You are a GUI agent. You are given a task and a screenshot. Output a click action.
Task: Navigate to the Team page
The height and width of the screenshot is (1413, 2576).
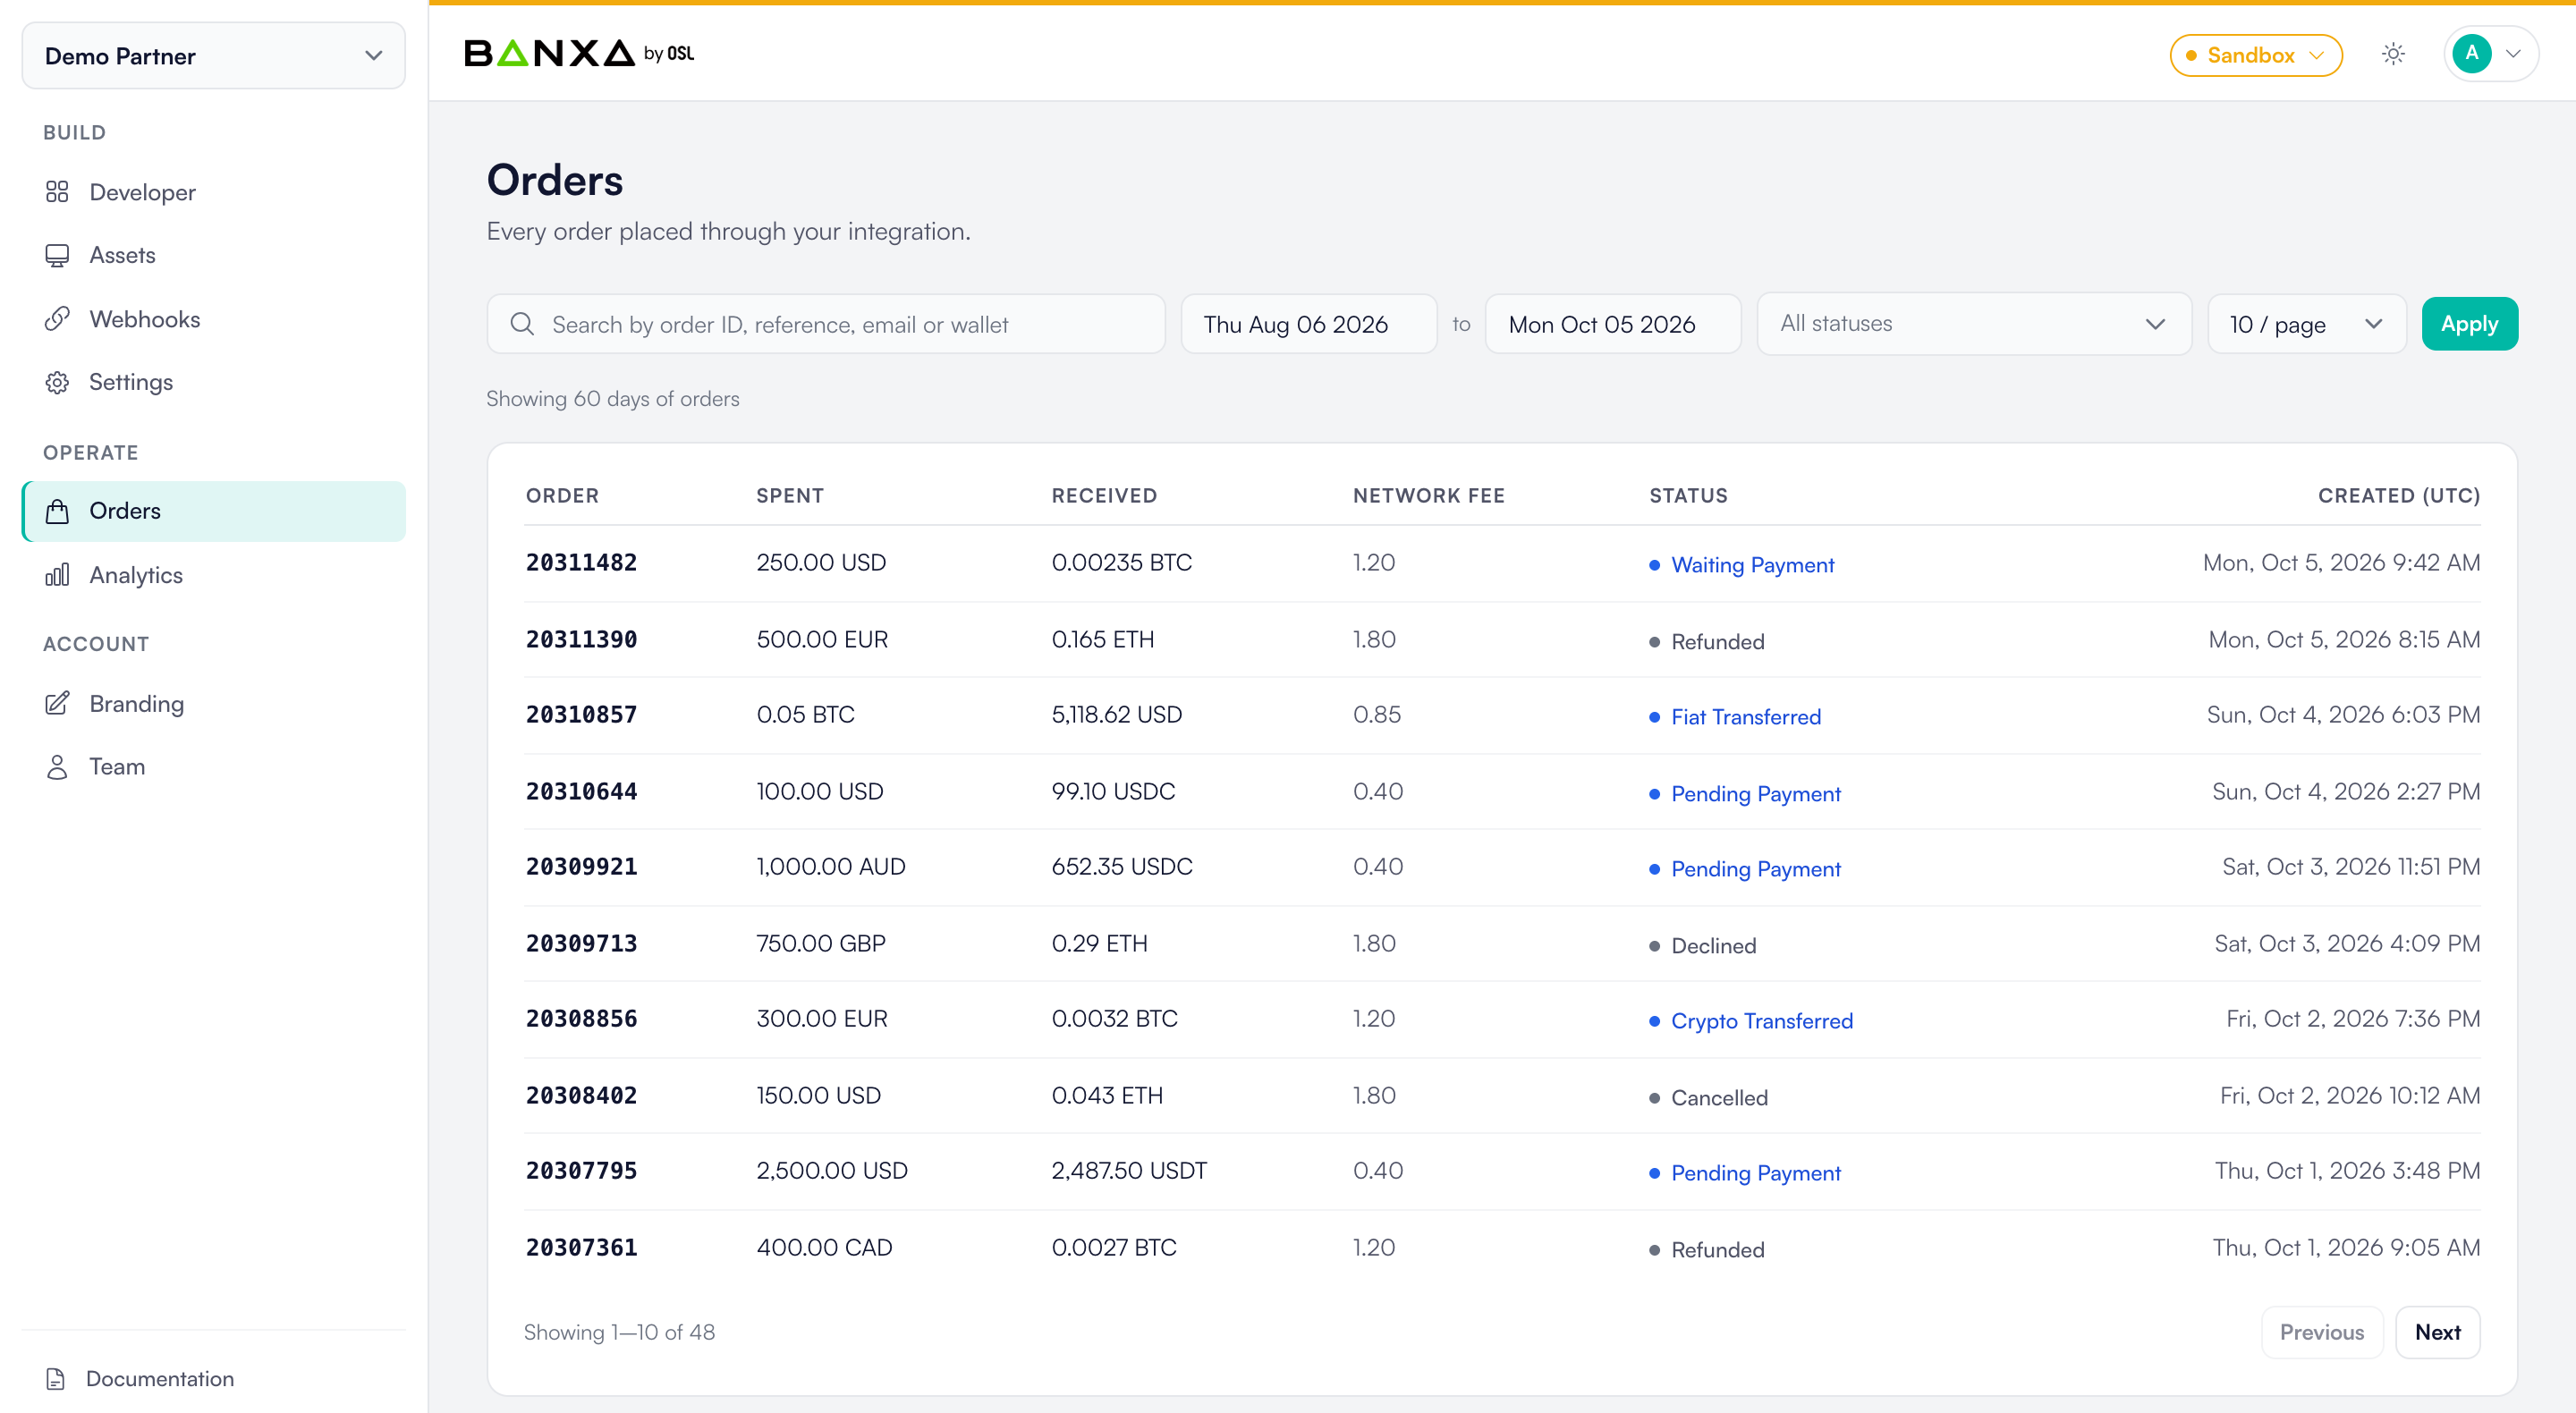click(x=214, y=767)
